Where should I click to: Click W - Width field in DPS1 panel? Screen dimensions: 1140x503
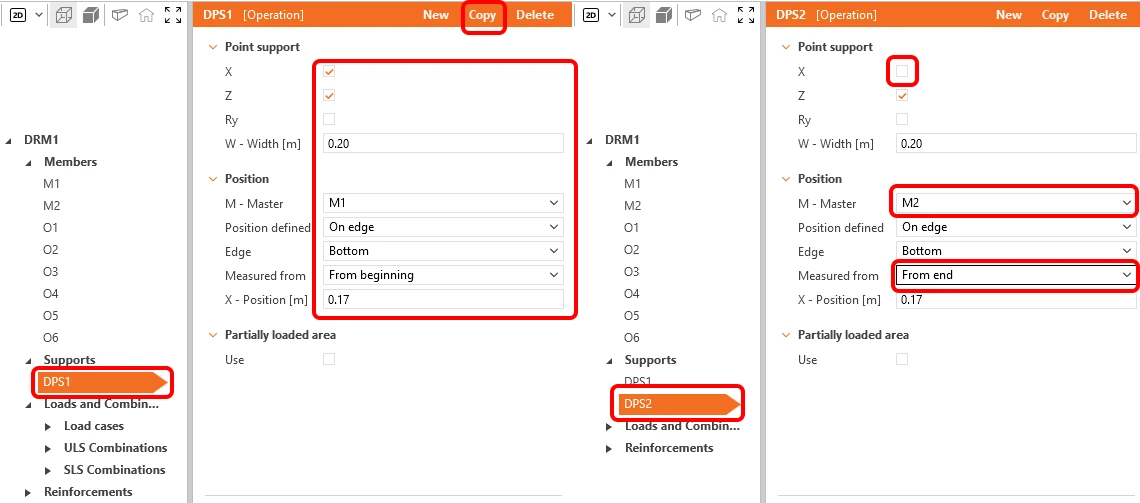point(443,143)
